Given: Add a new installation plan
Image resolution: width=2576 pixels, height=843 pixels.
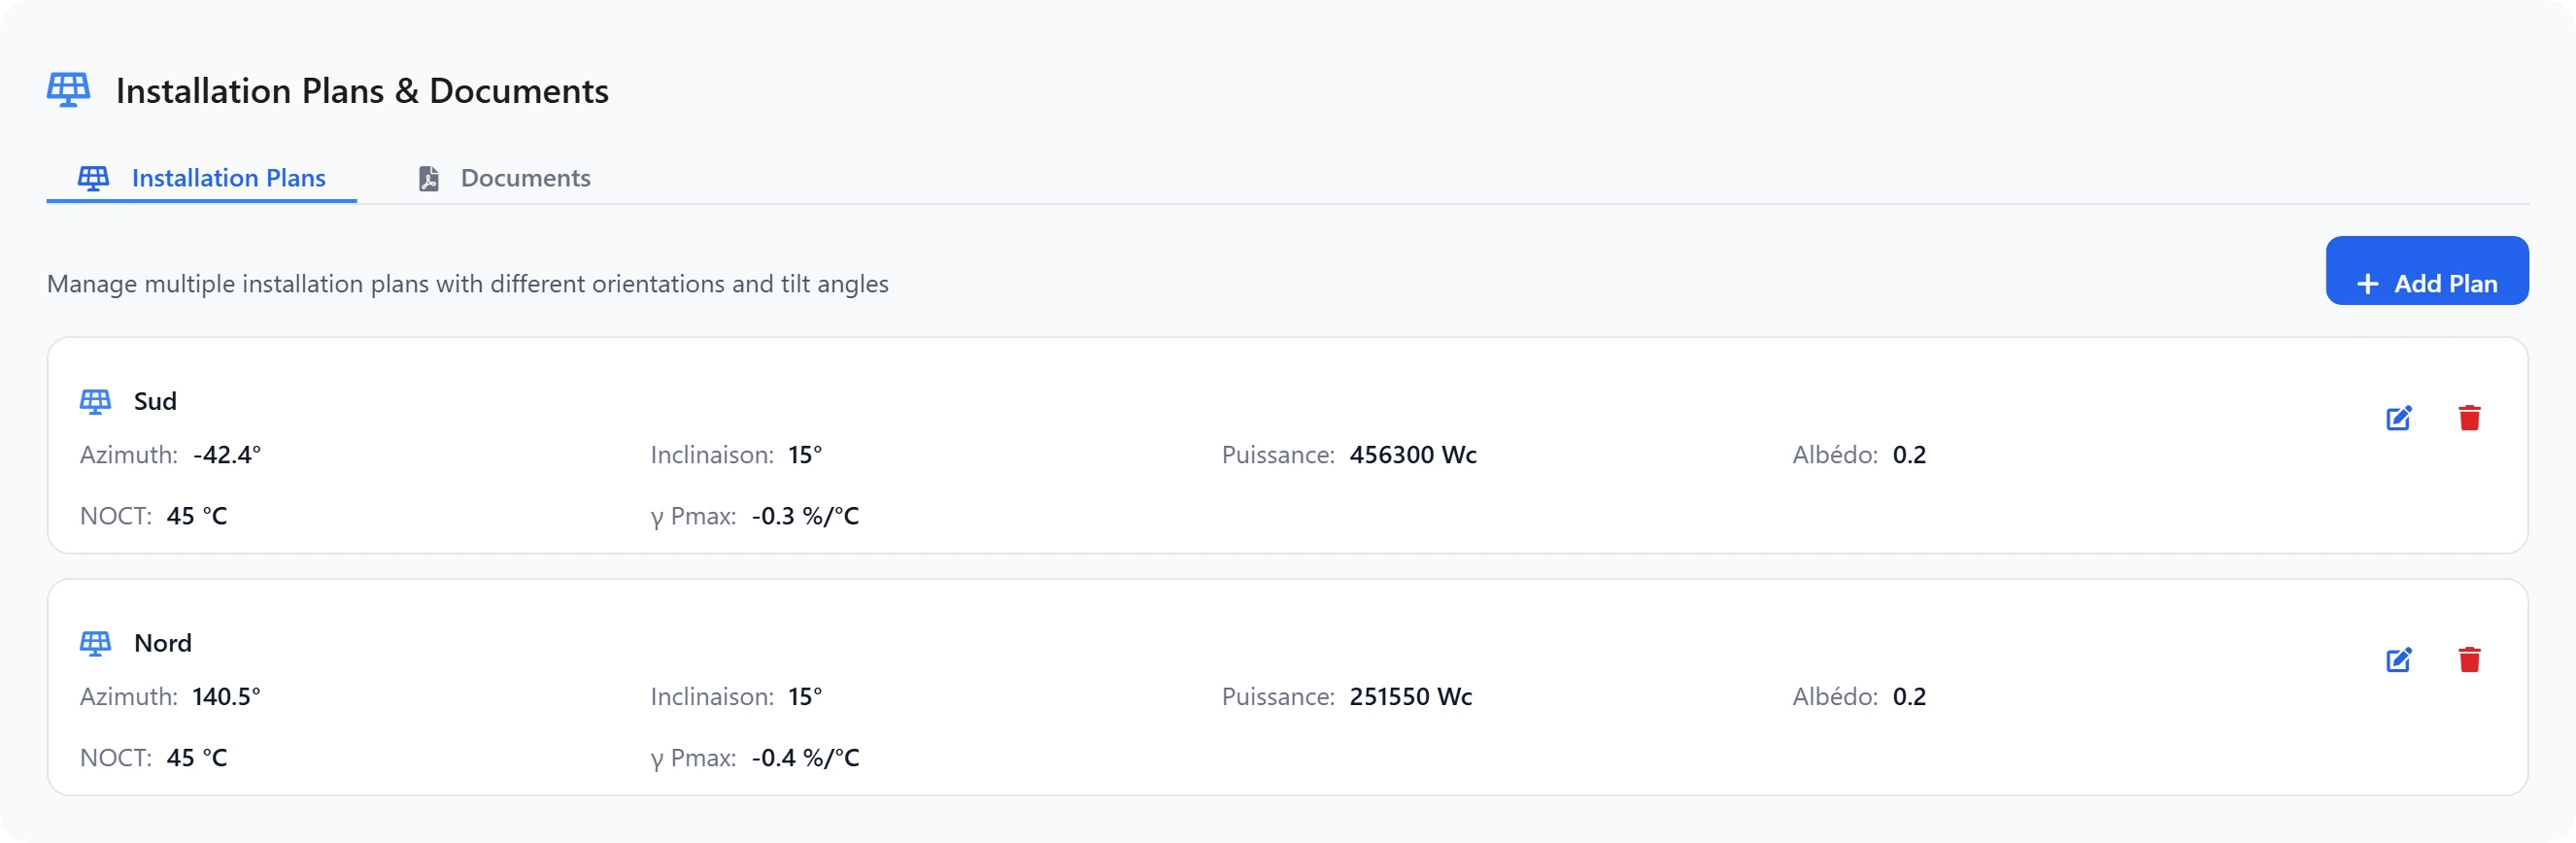Looking at the screenshot, I should point(2426,271).
